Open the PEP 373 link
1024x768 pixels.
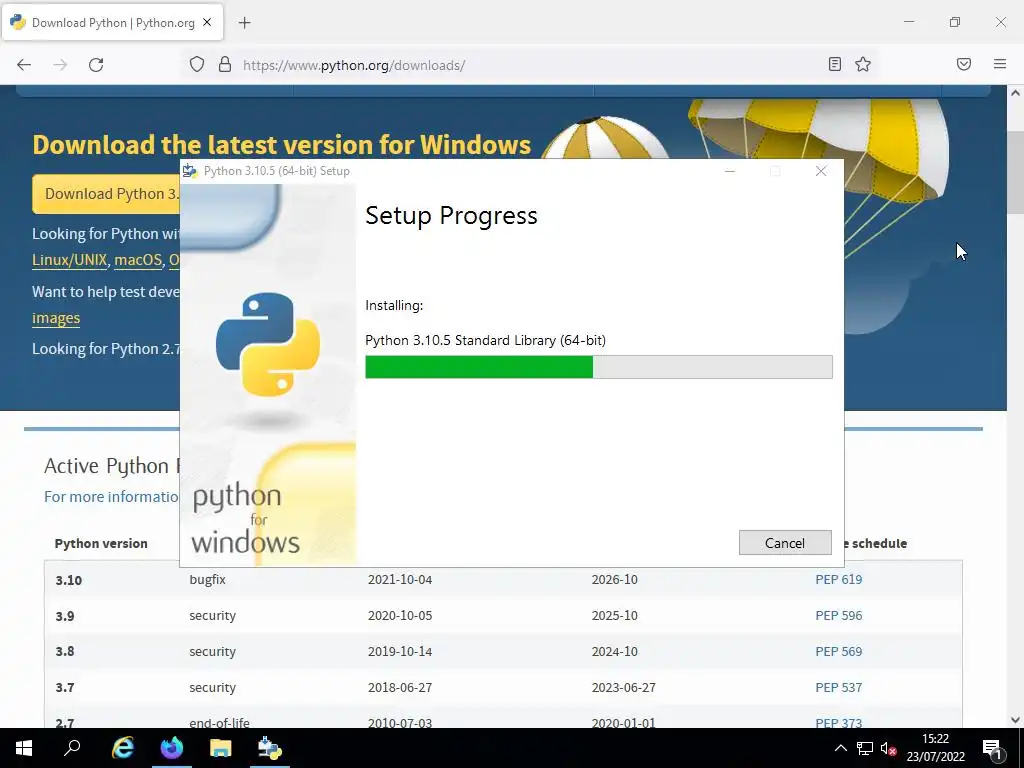click(x=839, y=722)
